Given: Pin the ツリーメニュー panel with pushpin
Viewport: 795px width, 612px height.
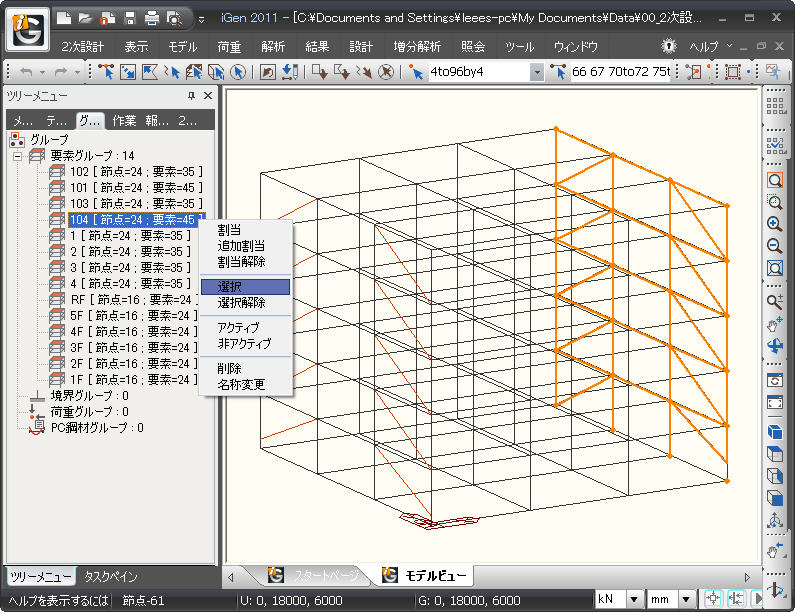Looking at the screenshot, I should tap(191, 95).
